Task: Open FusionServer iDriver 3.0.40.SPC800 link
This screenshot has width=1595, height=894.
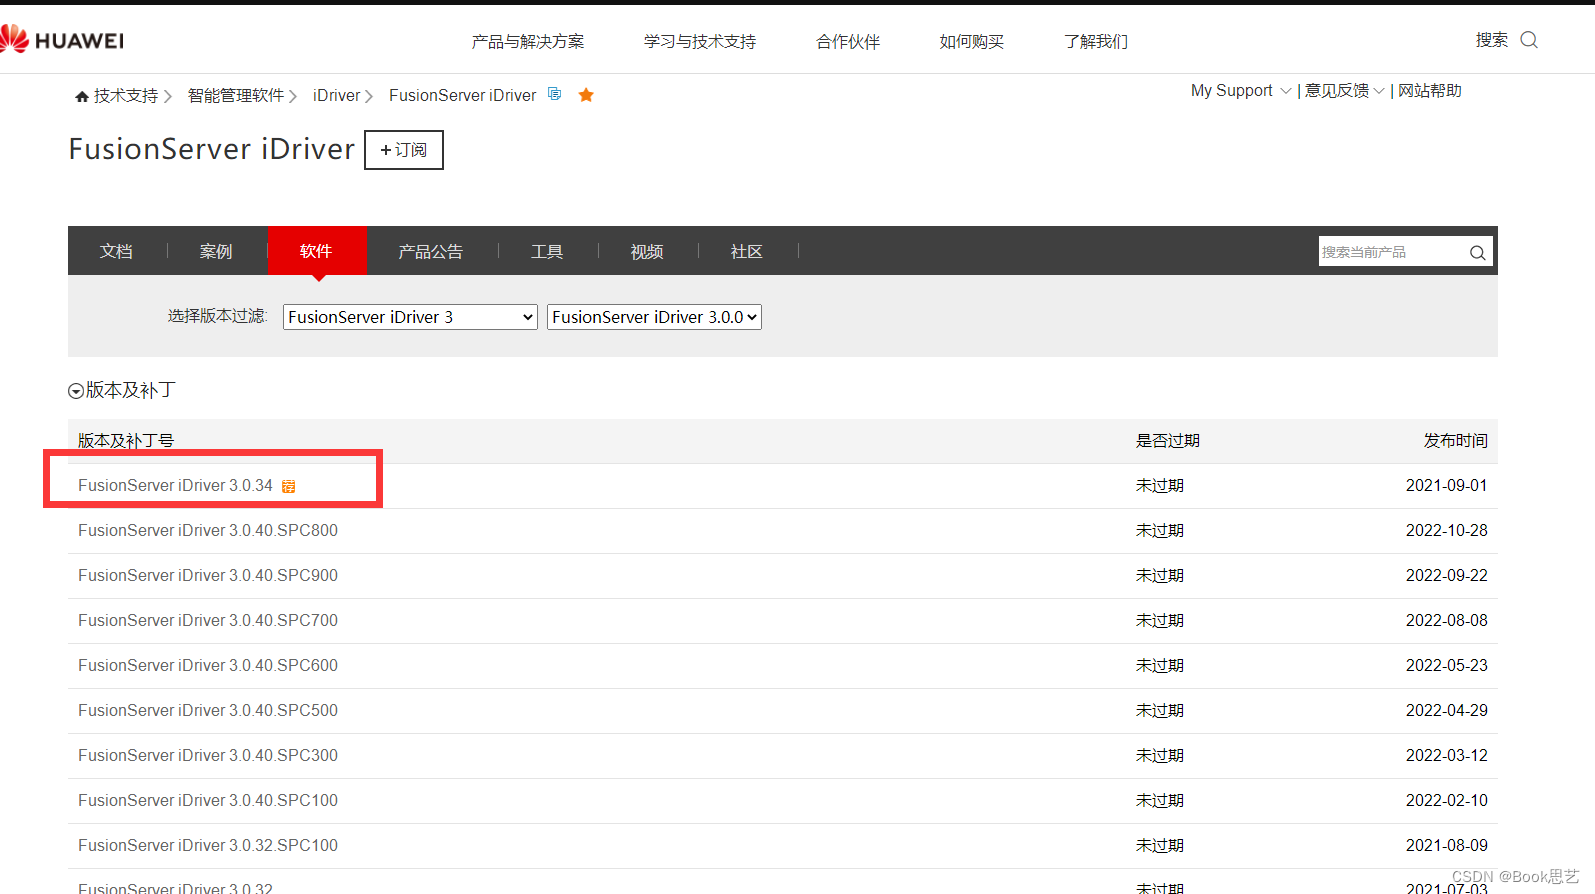Action: coord(208,531)
